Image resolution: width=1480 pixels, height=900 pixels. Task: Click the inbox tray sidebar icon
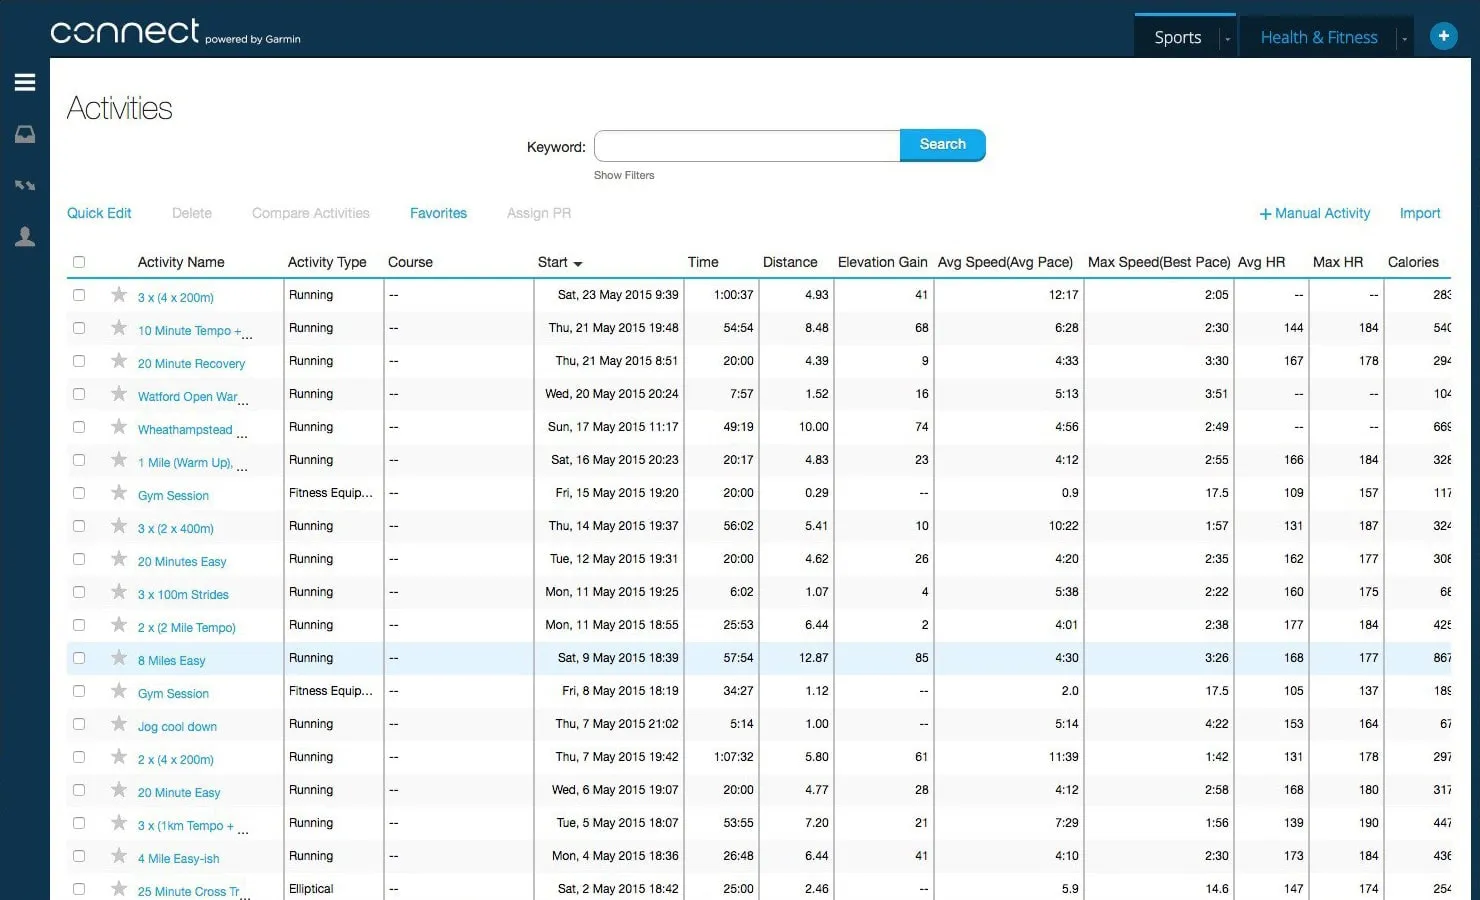[x=25, y=134]
